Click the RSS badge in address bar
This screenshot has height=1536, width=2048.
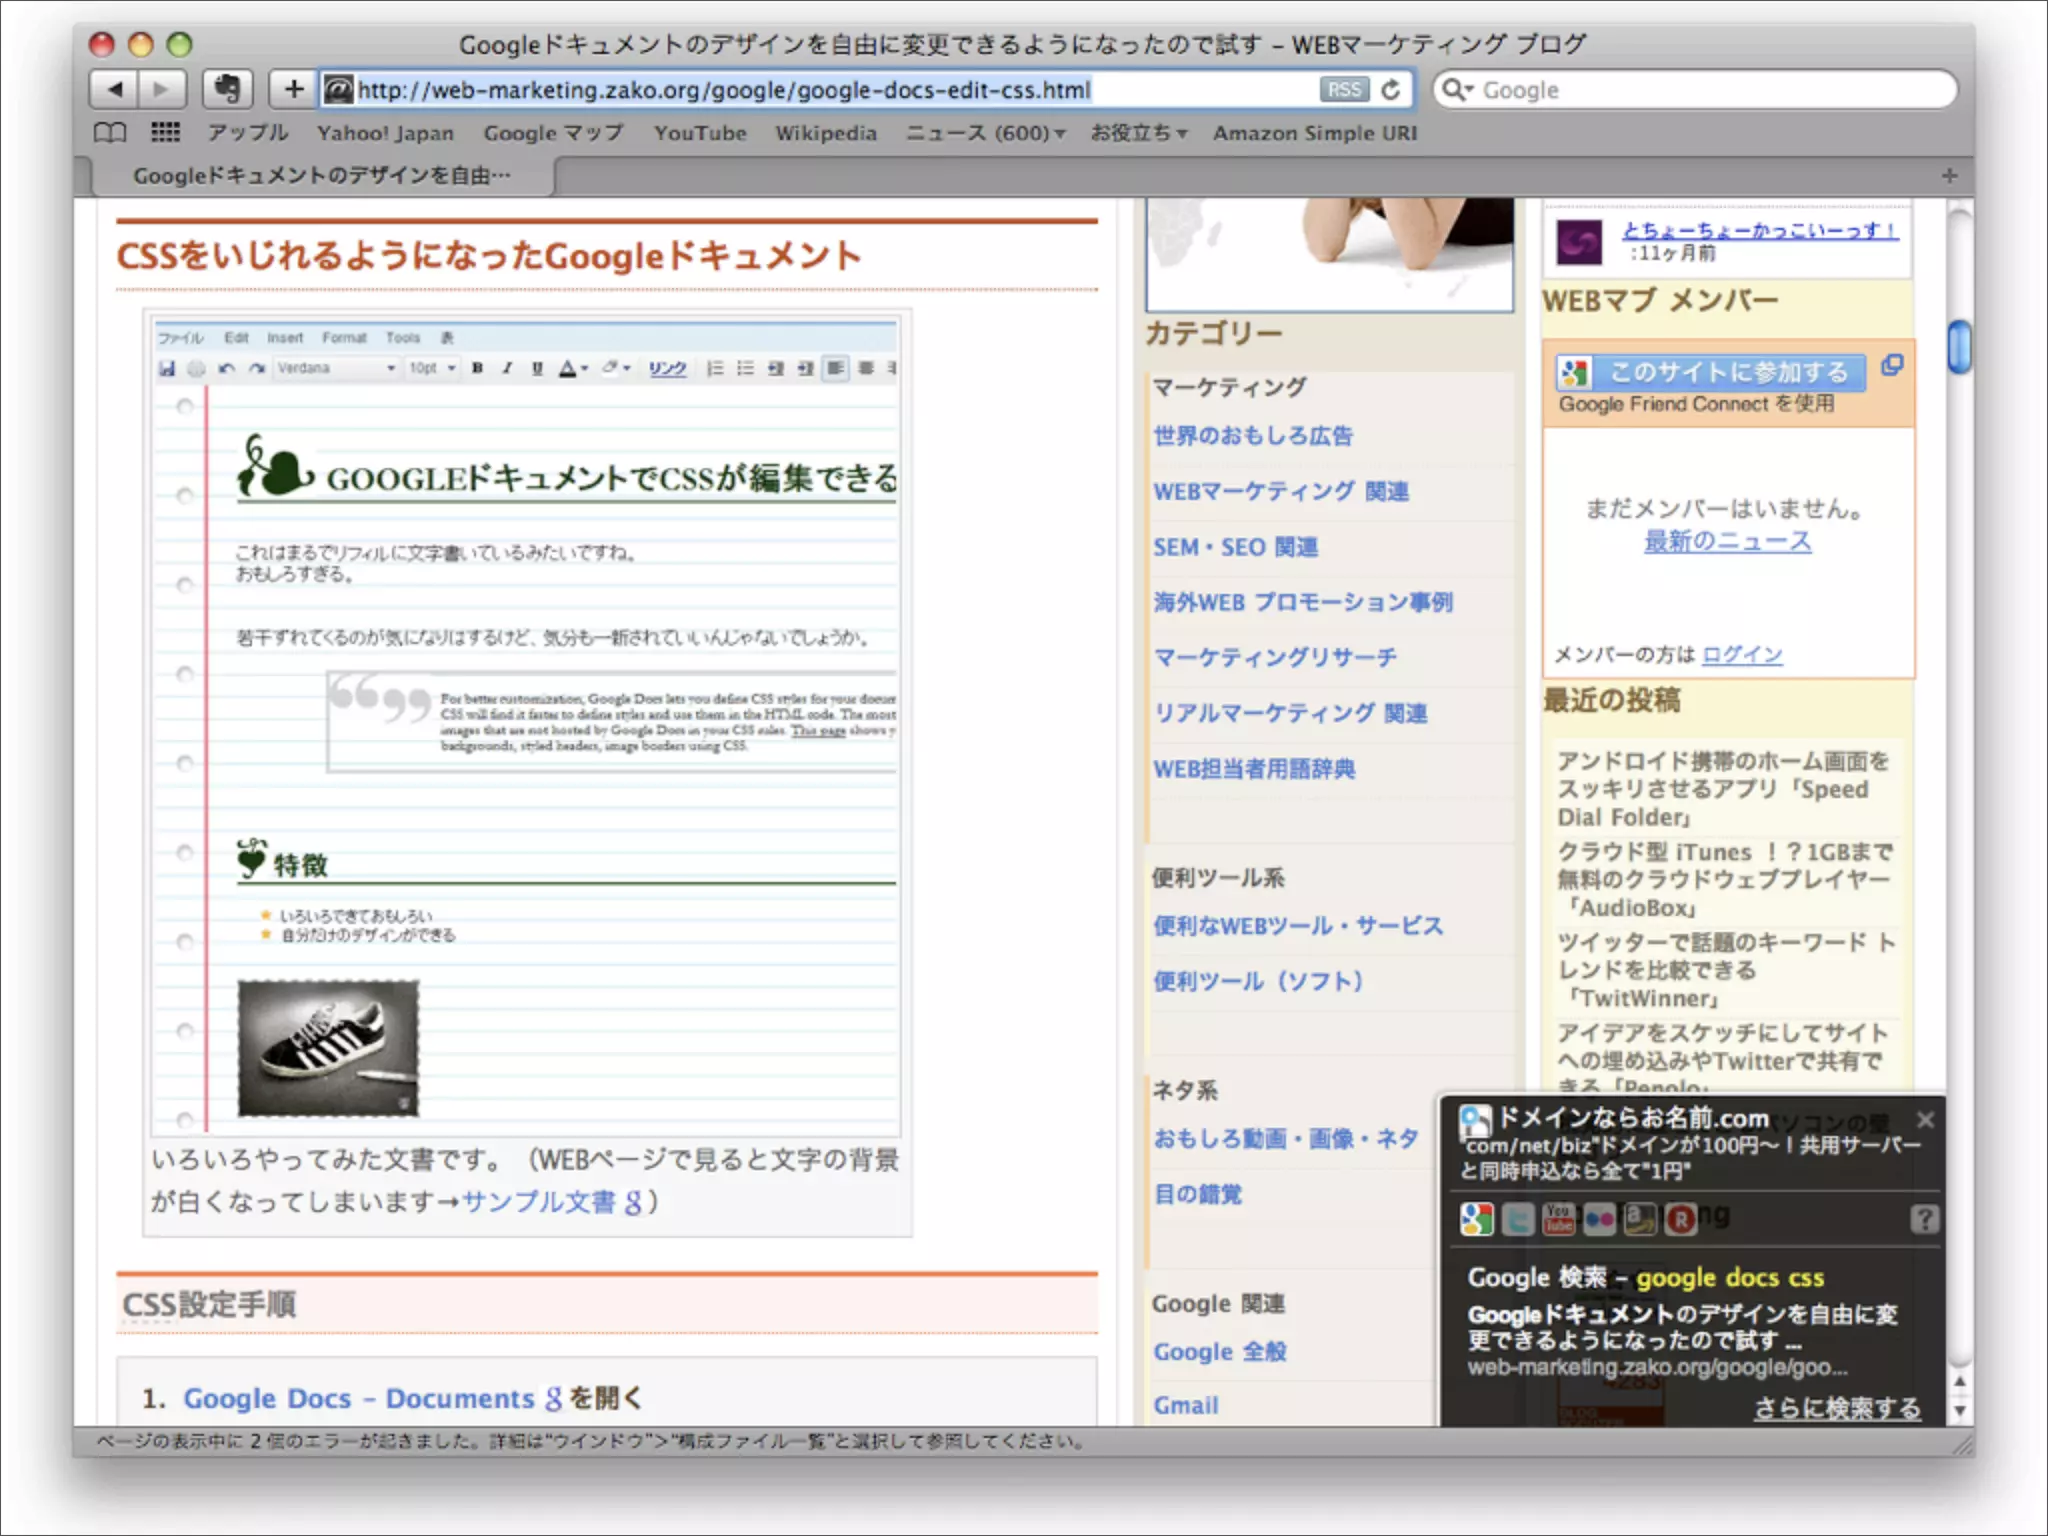pos(1344,90)
